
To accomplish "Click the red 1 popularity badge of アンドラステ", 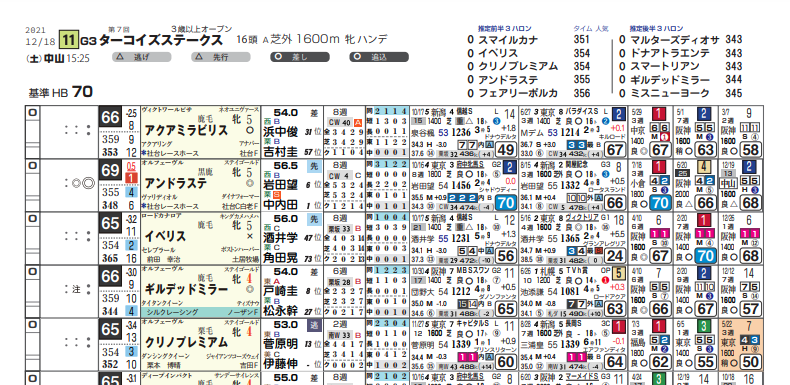I will pos(131,178).
